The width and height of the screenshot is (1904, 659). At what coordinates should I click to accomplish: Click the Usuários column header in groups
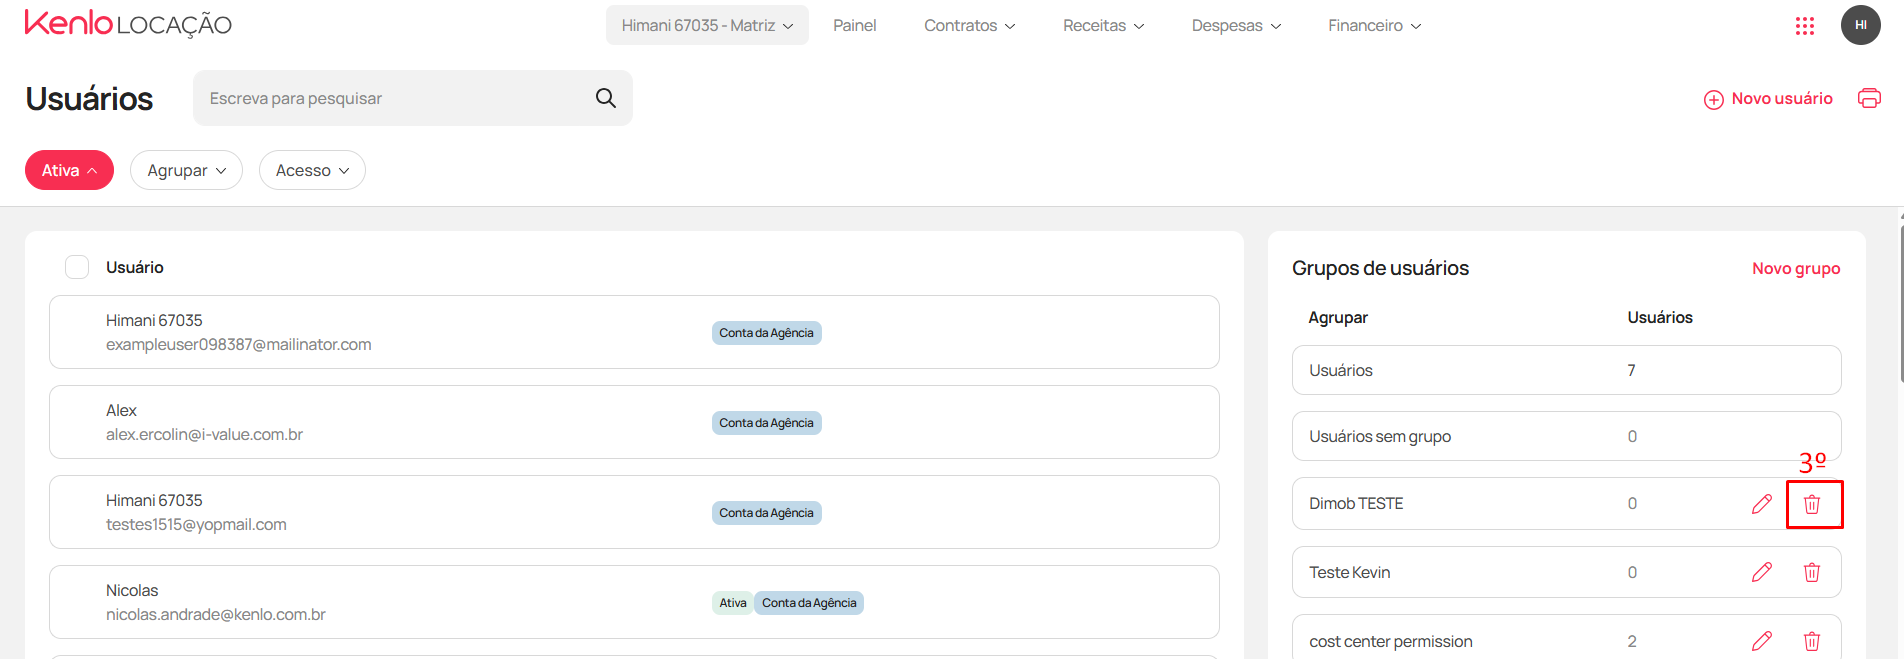click(x=1660, y=317)
